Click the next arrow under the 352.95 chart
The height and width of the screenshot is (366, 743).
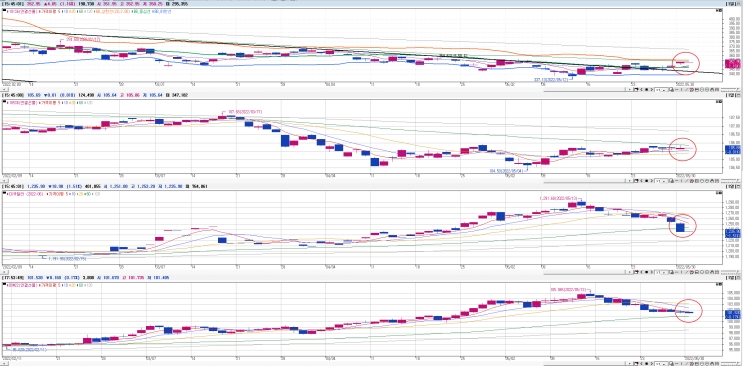point(652,89)
